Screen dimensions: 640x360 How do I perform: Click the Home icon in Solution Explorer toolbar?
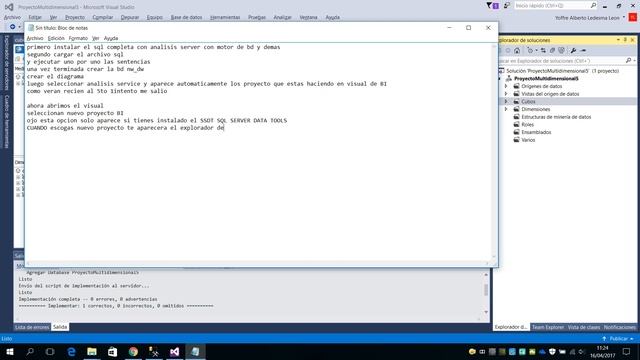coord(517,50)
